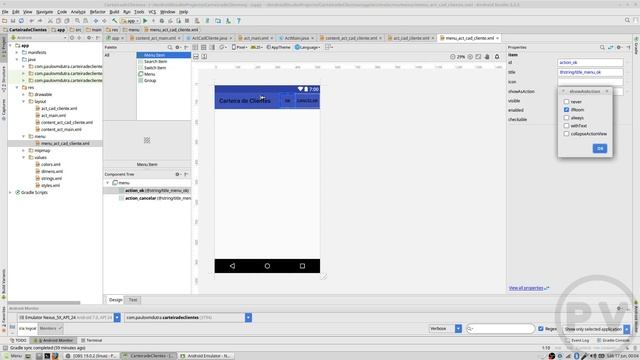Open the Build menu

point(114,12)
